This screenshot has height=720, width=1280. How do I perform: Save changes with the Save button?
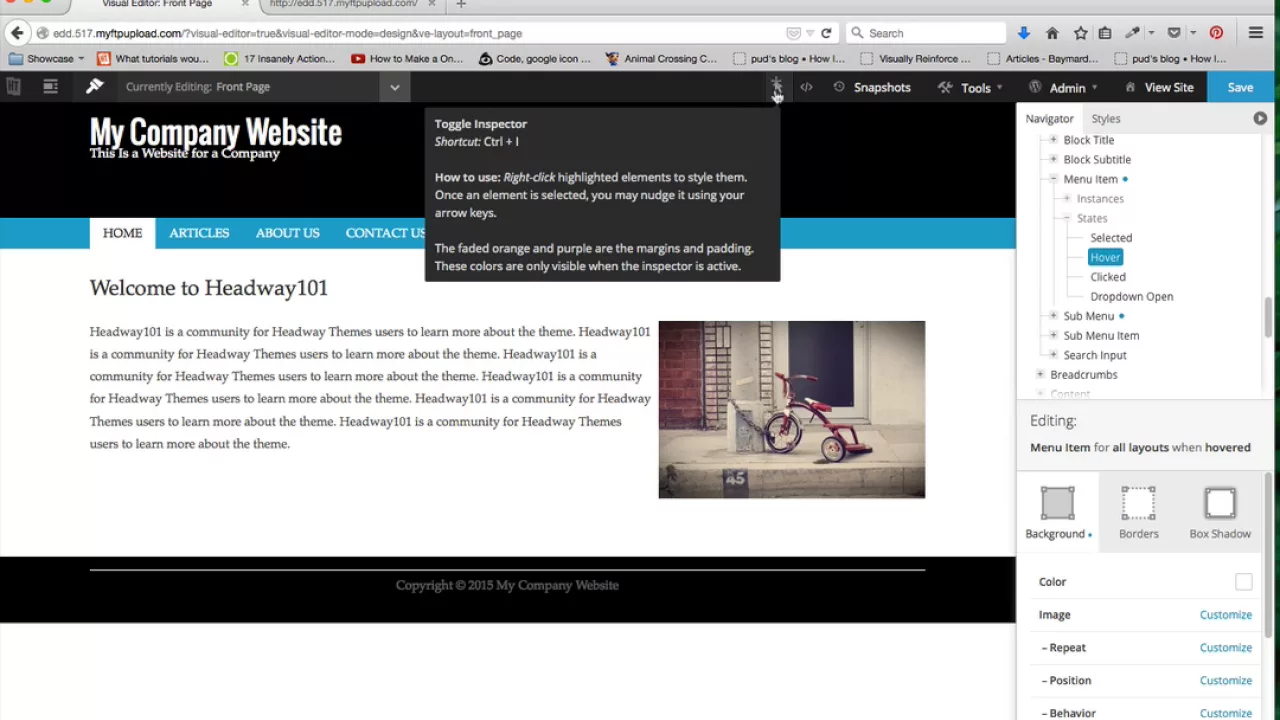click(1240, 87)
